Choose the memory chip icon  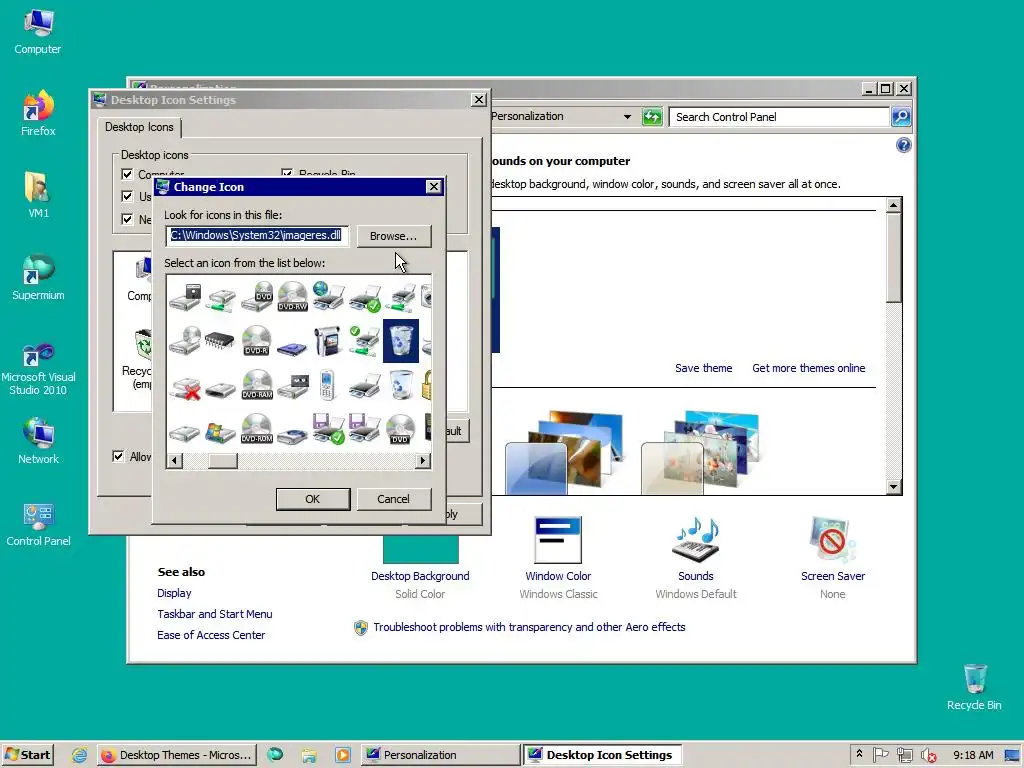(219, 340)
